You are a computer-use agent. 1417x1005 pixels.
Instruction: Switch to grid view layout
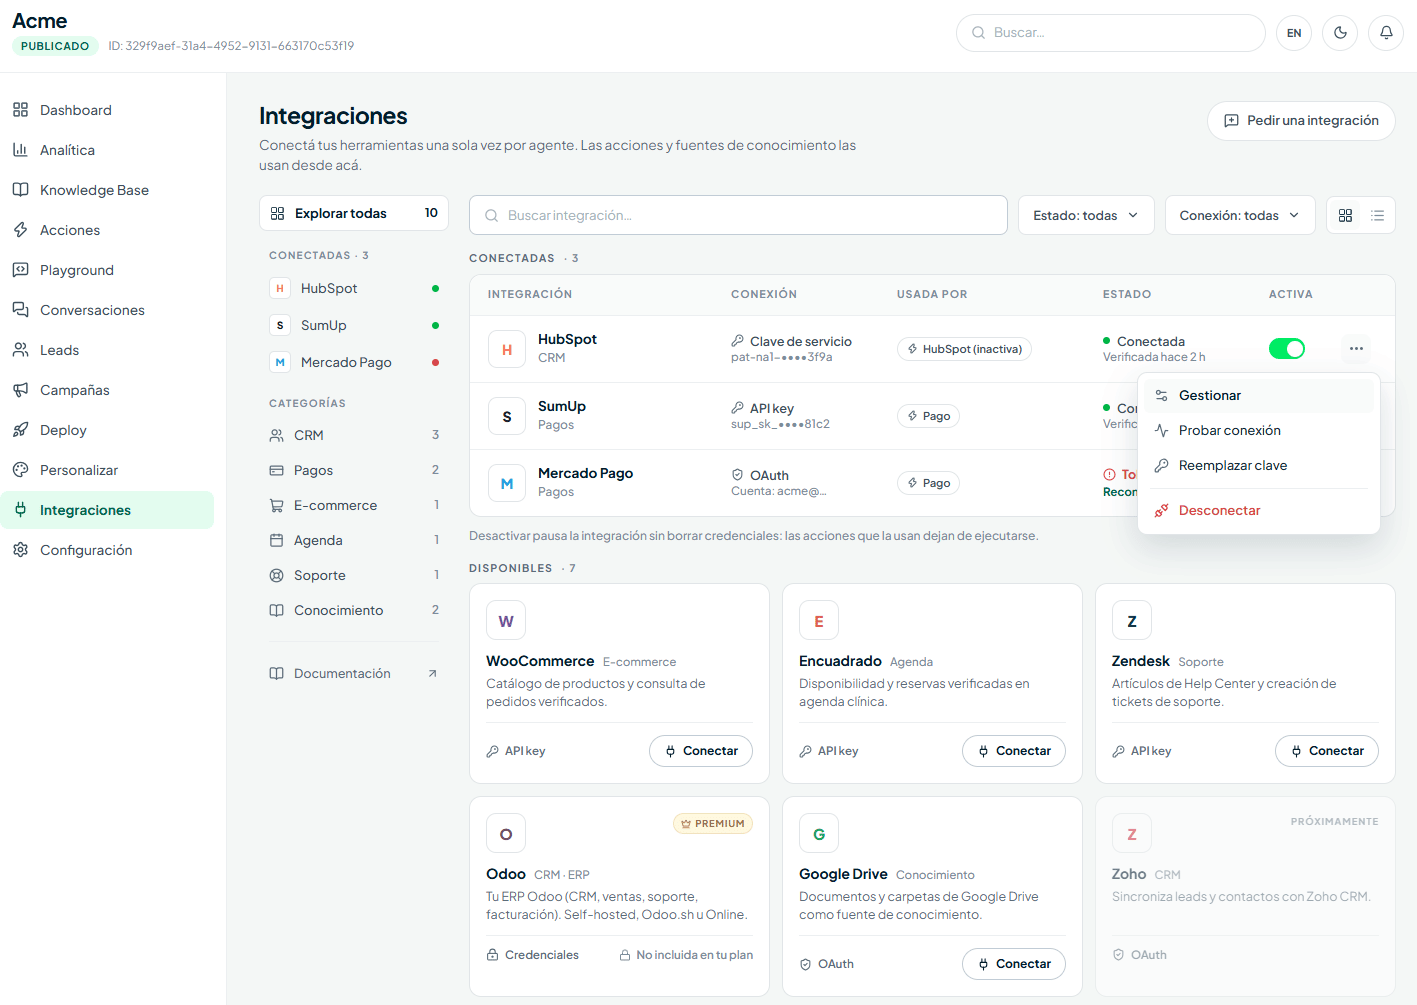pos(1345,215)
